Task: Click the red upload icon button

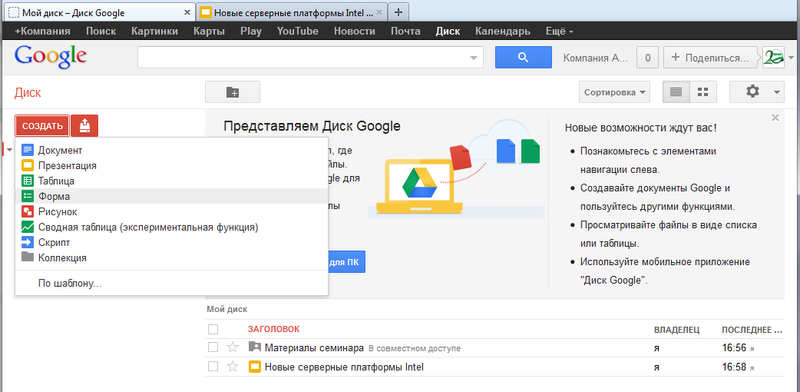Action: pos(85,126)
